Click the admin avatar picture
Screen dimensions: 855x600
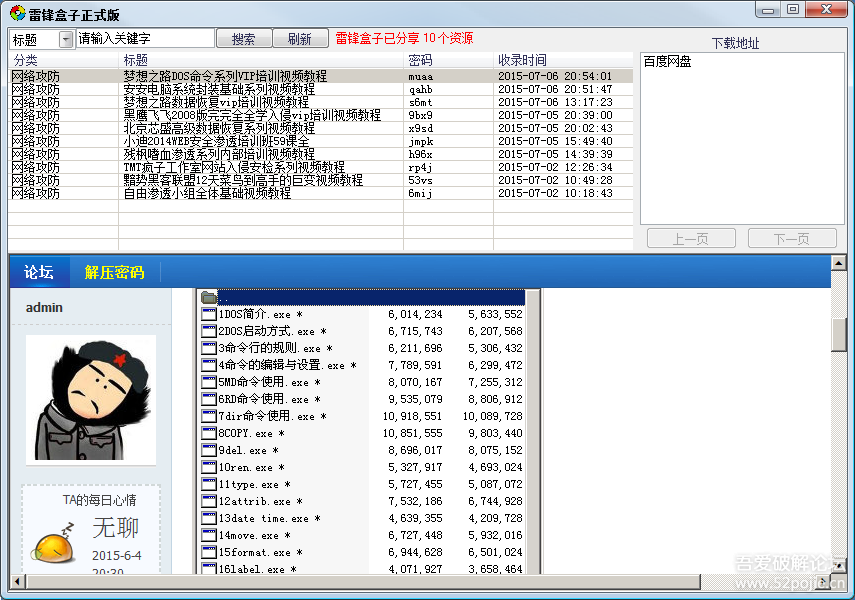[x=91, y=400]
